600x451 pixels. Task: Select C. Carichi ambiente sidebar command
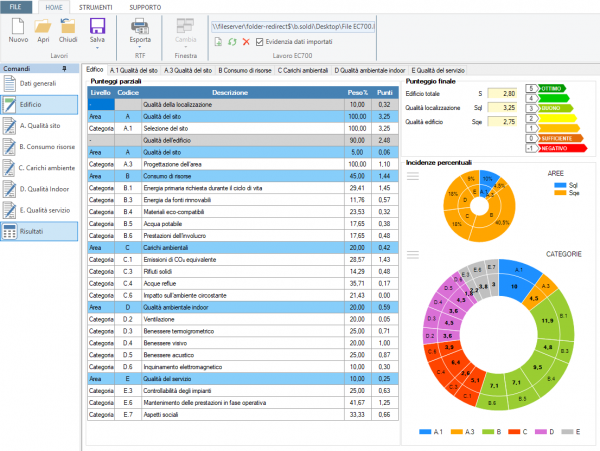click(39, 168)
